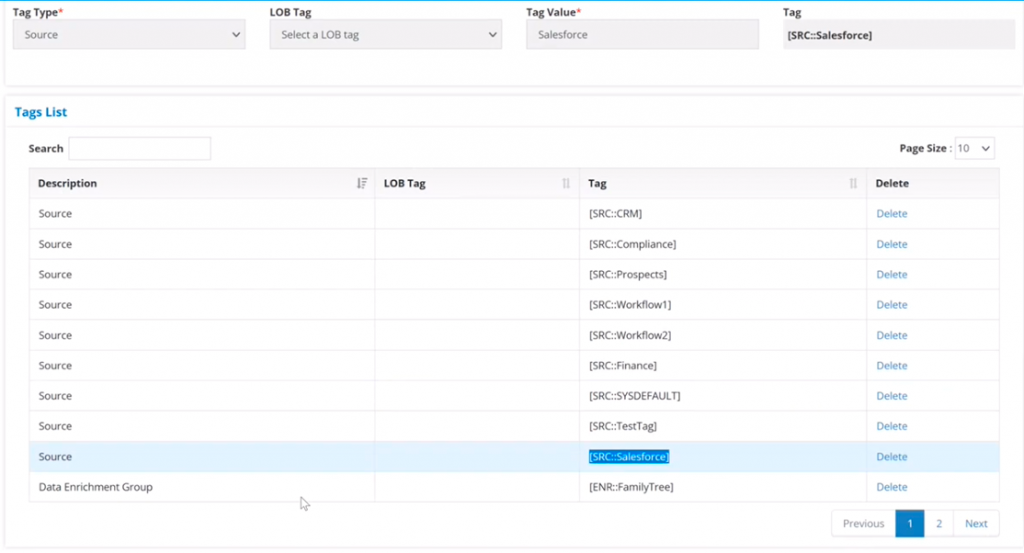
Task: Focus the Search text box
Action: point(139,149)
